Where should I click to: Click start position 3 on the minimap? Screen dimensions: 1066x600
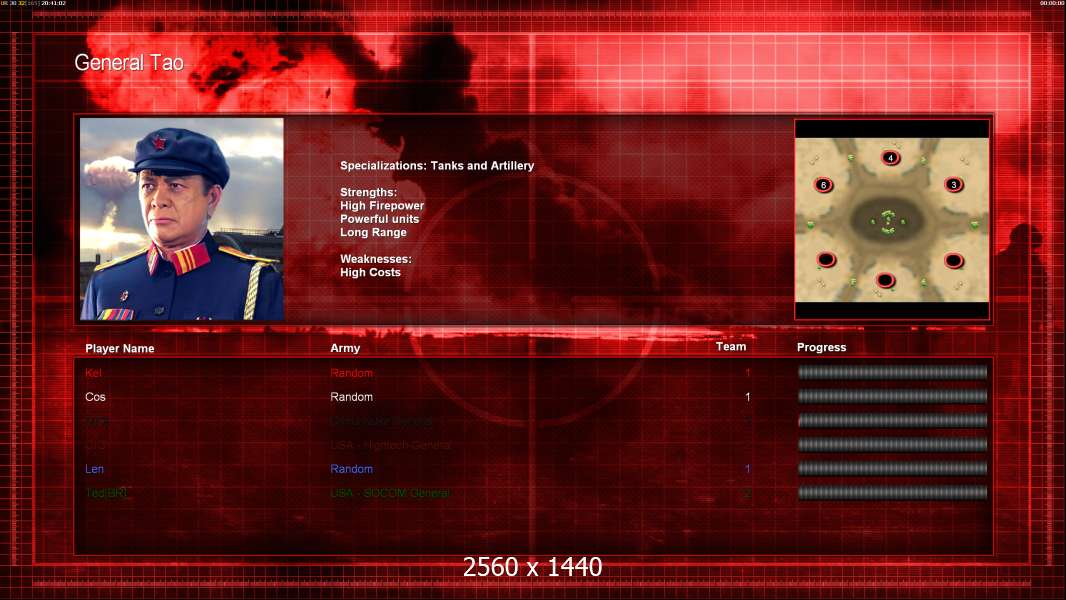click(x=953, y=184)
